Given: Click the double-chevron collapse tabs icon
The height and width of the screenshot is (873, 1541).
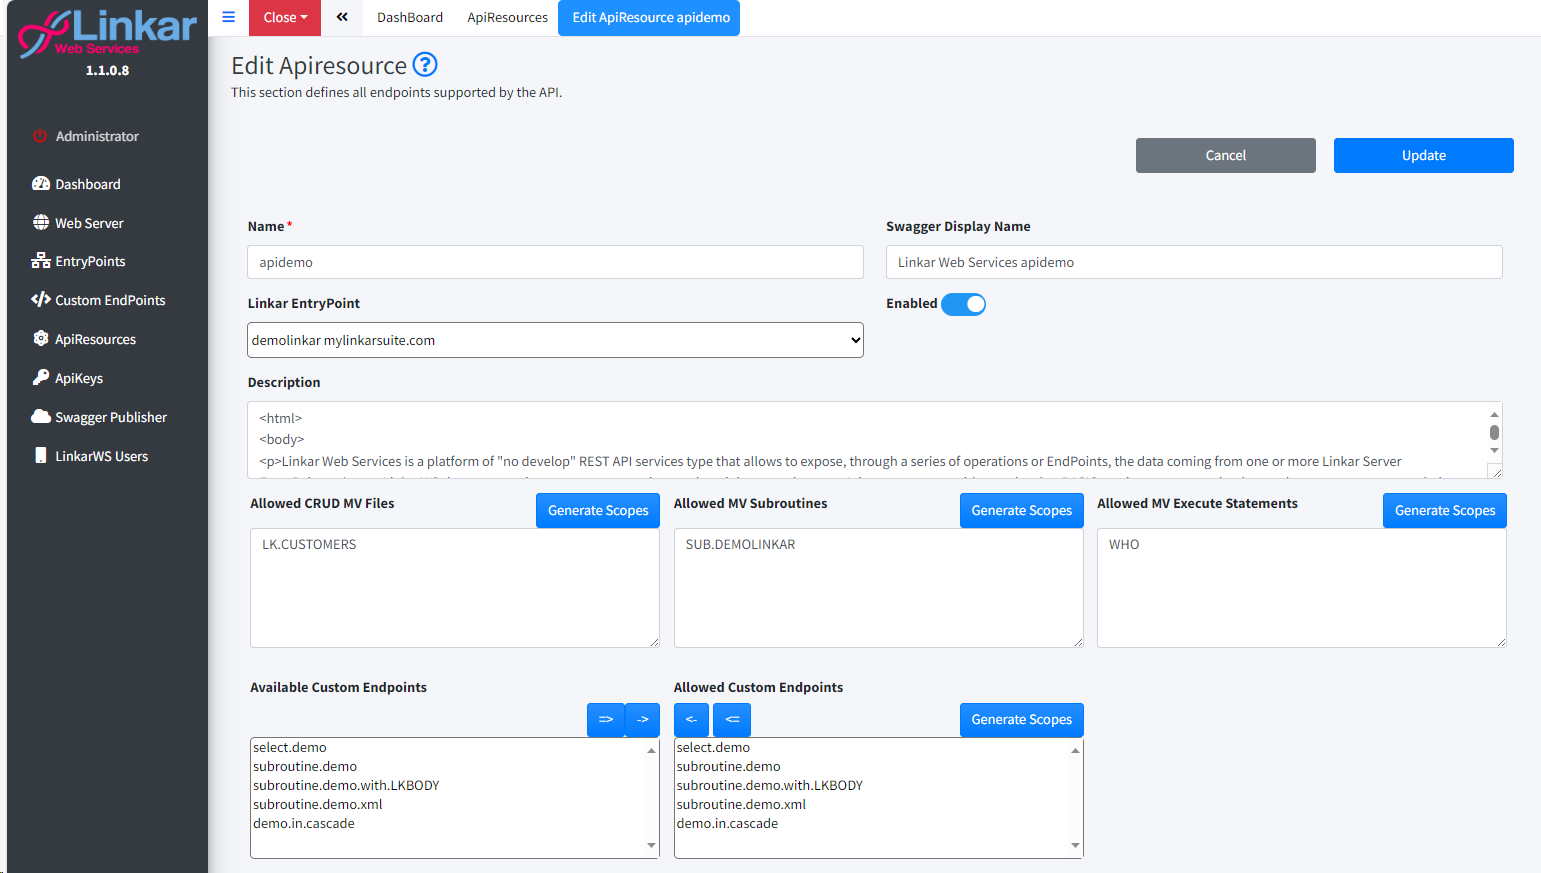Looking at the screenshot, I should [x=342, y=17].
